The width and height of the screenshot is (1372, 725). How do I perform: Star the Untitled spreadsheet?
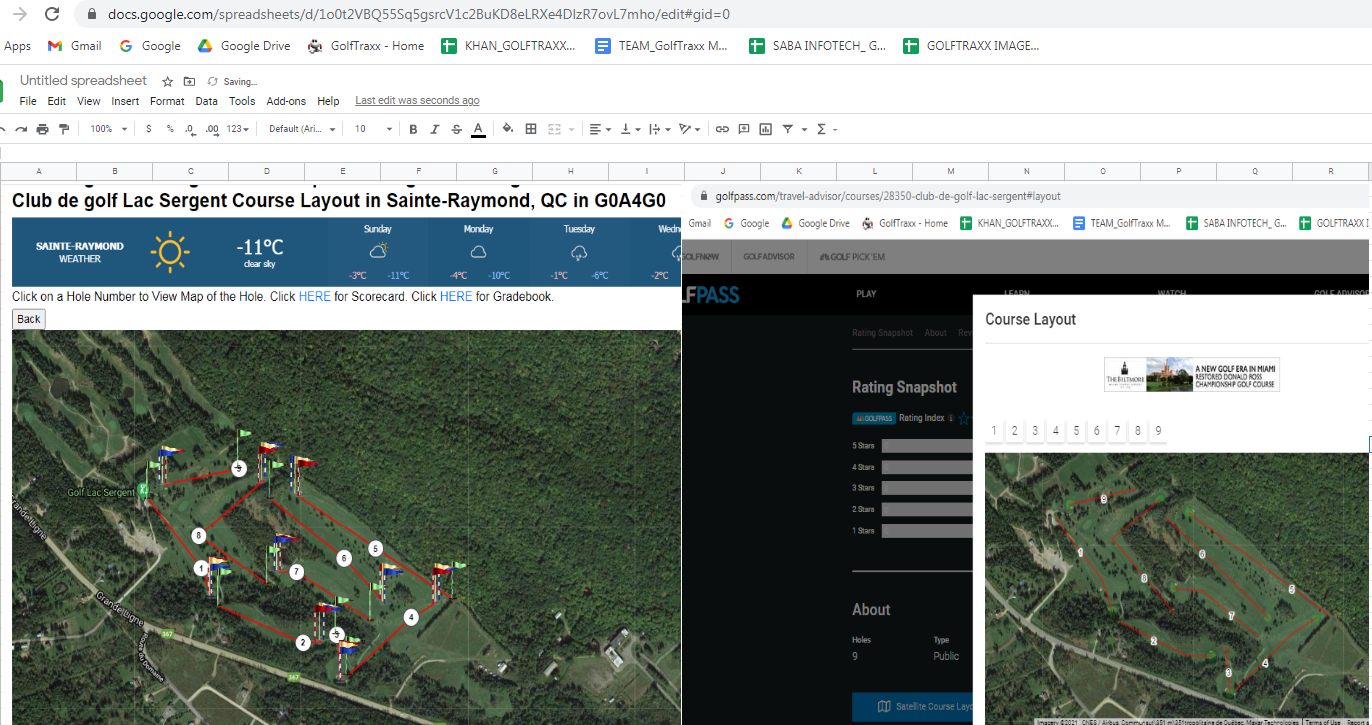167,81
